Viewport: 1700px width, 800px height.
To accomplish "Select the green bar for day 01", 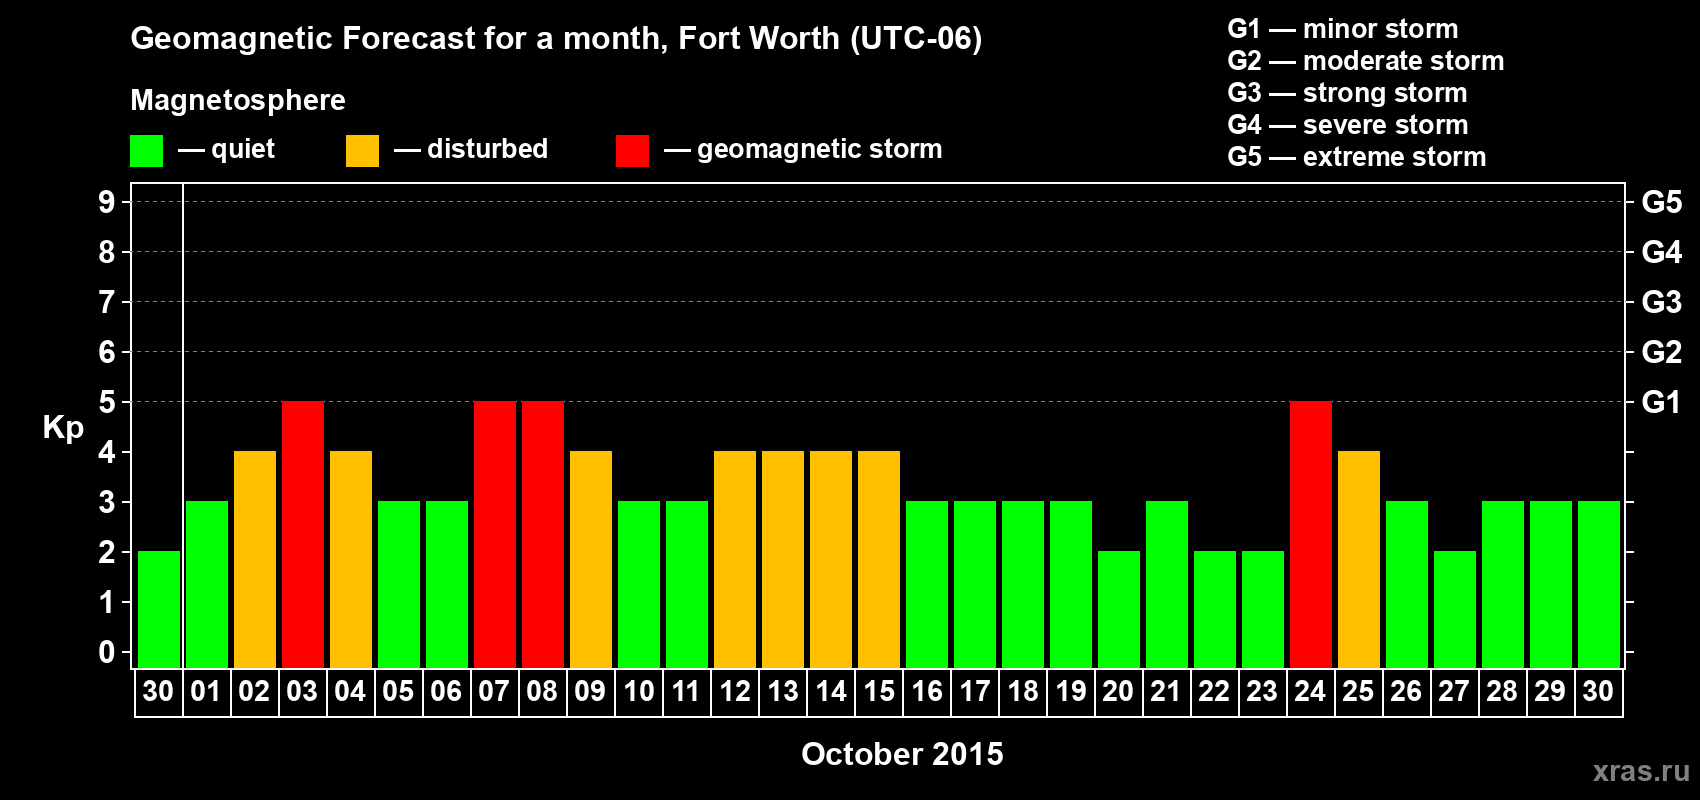I will pyautogui.click(x=207, y=584).
